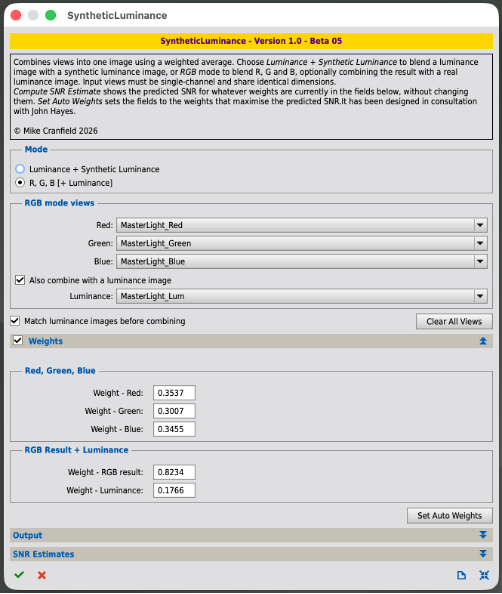Disable the Weights section checkbox
Viewport: 502px width, 594px height.
[x=18, y=340]
